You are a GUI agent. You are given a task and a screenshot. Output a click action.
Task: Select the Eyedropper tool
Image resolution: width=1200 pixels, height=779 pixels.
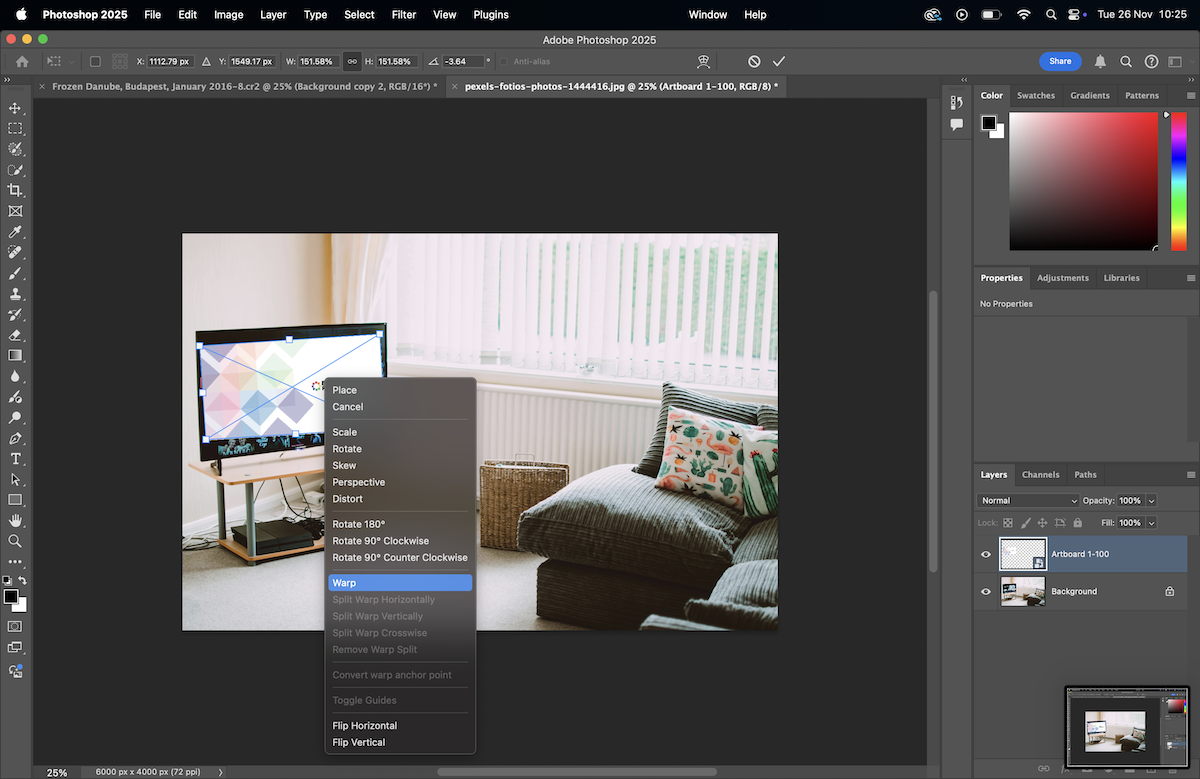(x=15, y=232)
